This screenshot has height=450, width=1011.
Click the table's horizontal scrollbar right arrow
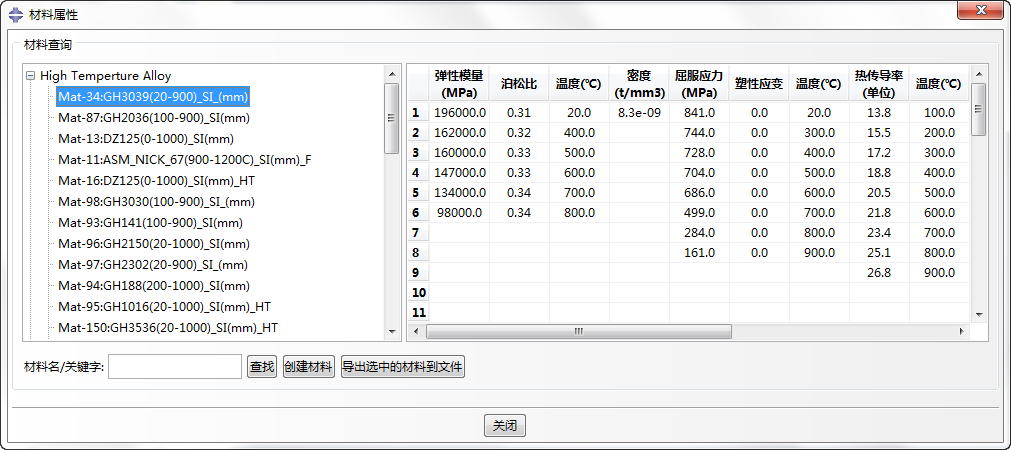963,332
